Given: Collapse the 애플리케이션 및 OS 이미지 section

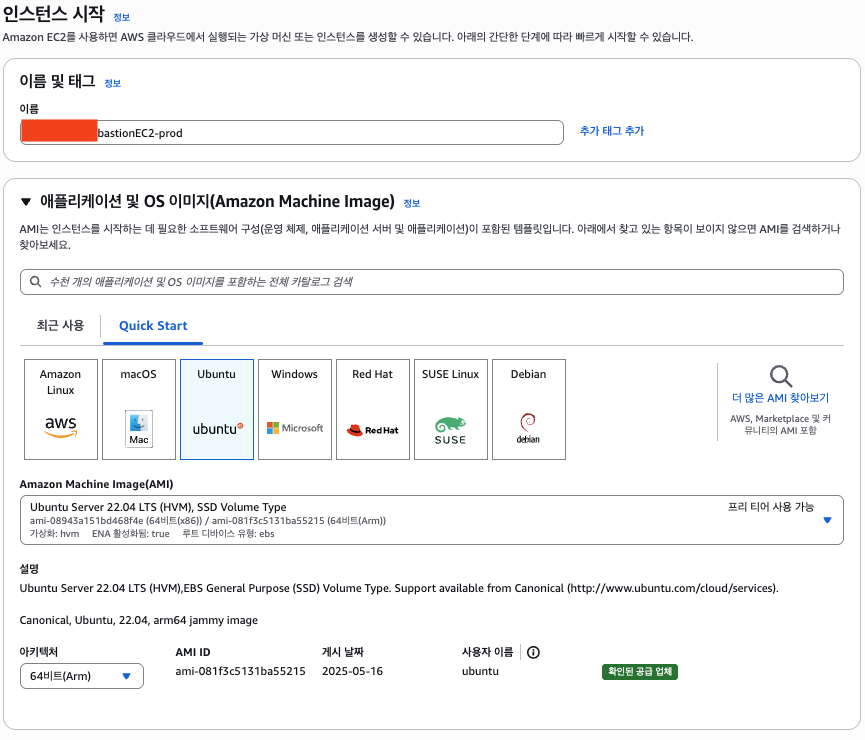Looking at the screenshot, I should point(26,202).
